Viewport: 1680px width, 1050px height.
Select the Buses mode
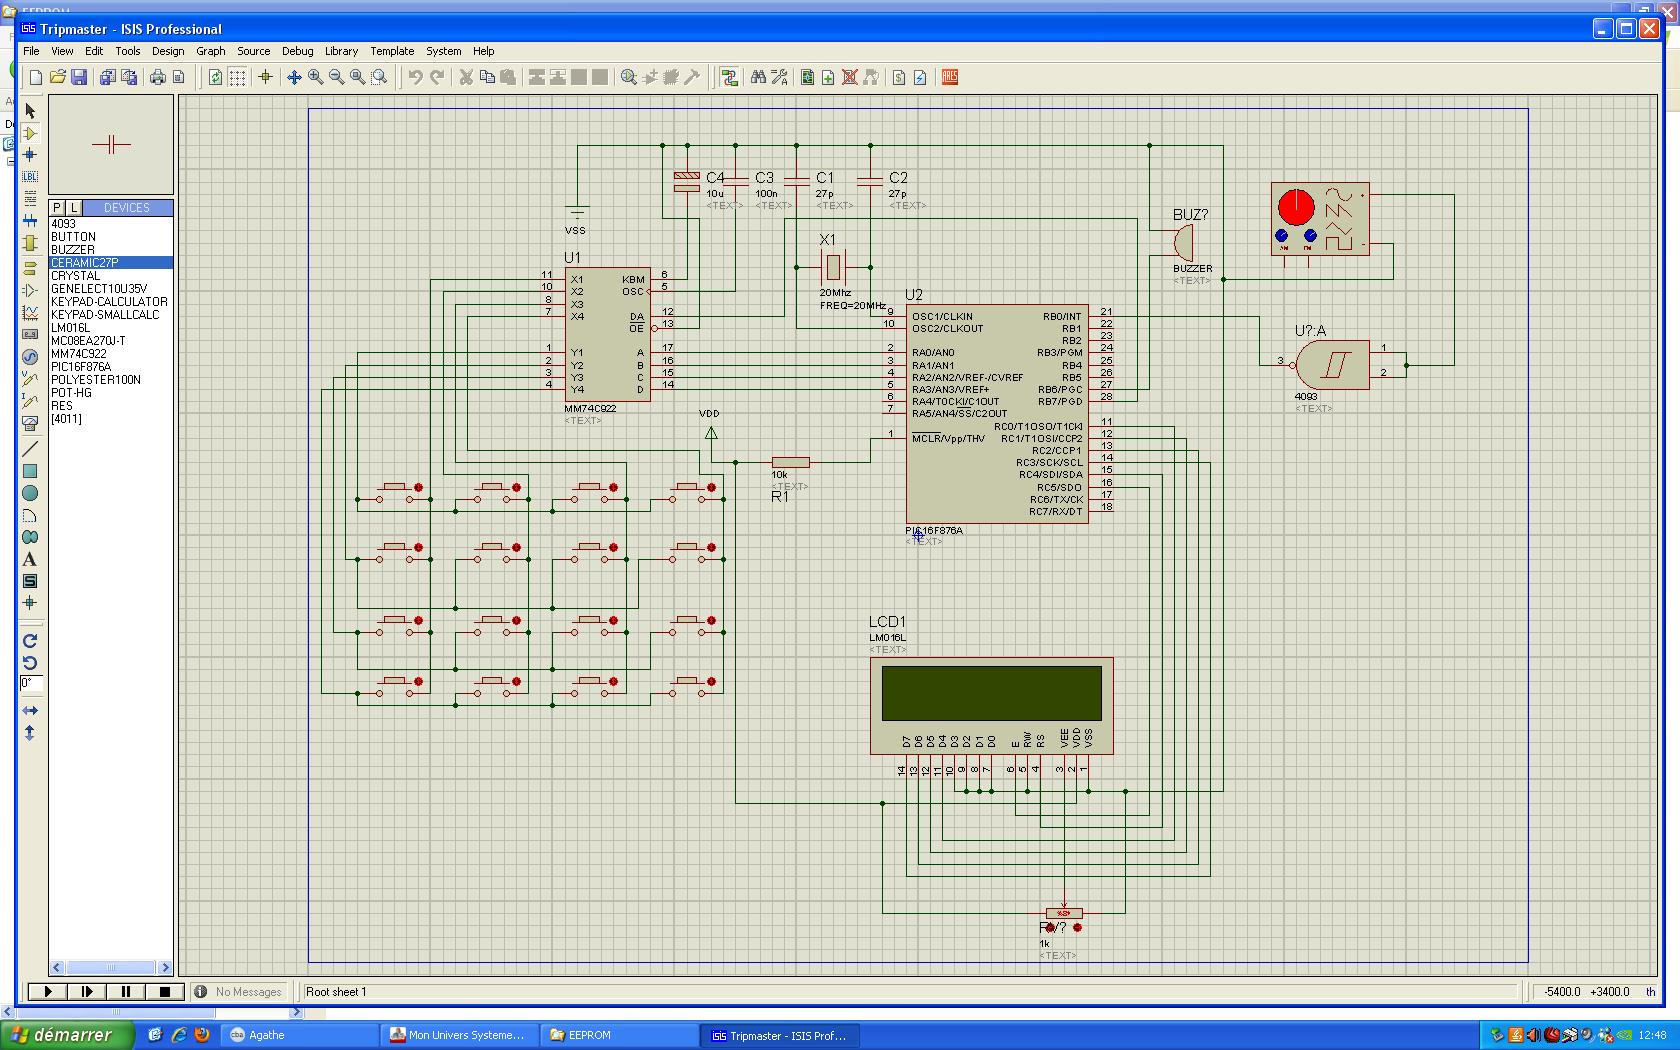tap(30, 221)
